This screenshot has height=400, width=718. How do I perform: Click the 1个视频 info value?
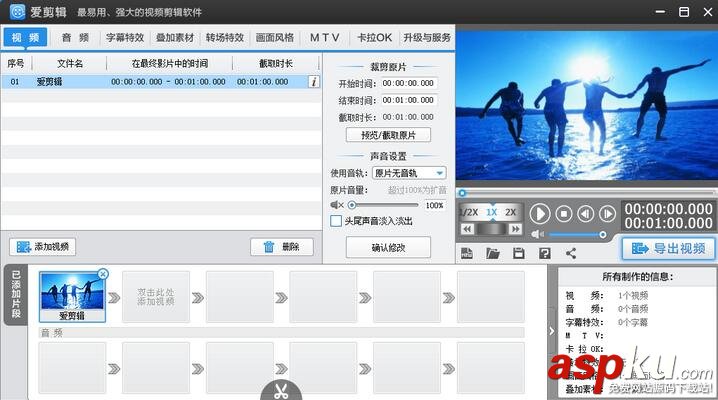(633, 296)
